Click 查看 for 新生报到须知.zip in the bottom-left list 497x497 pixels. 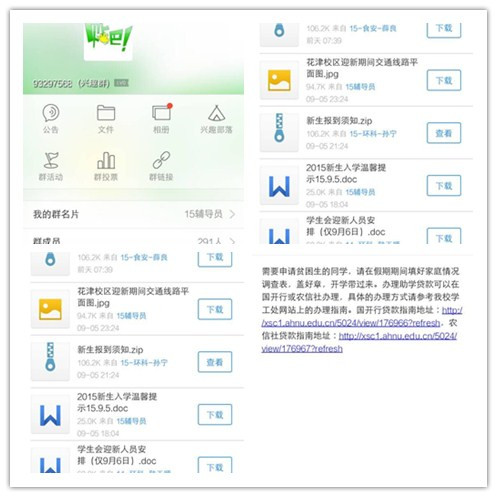[215, 362]
